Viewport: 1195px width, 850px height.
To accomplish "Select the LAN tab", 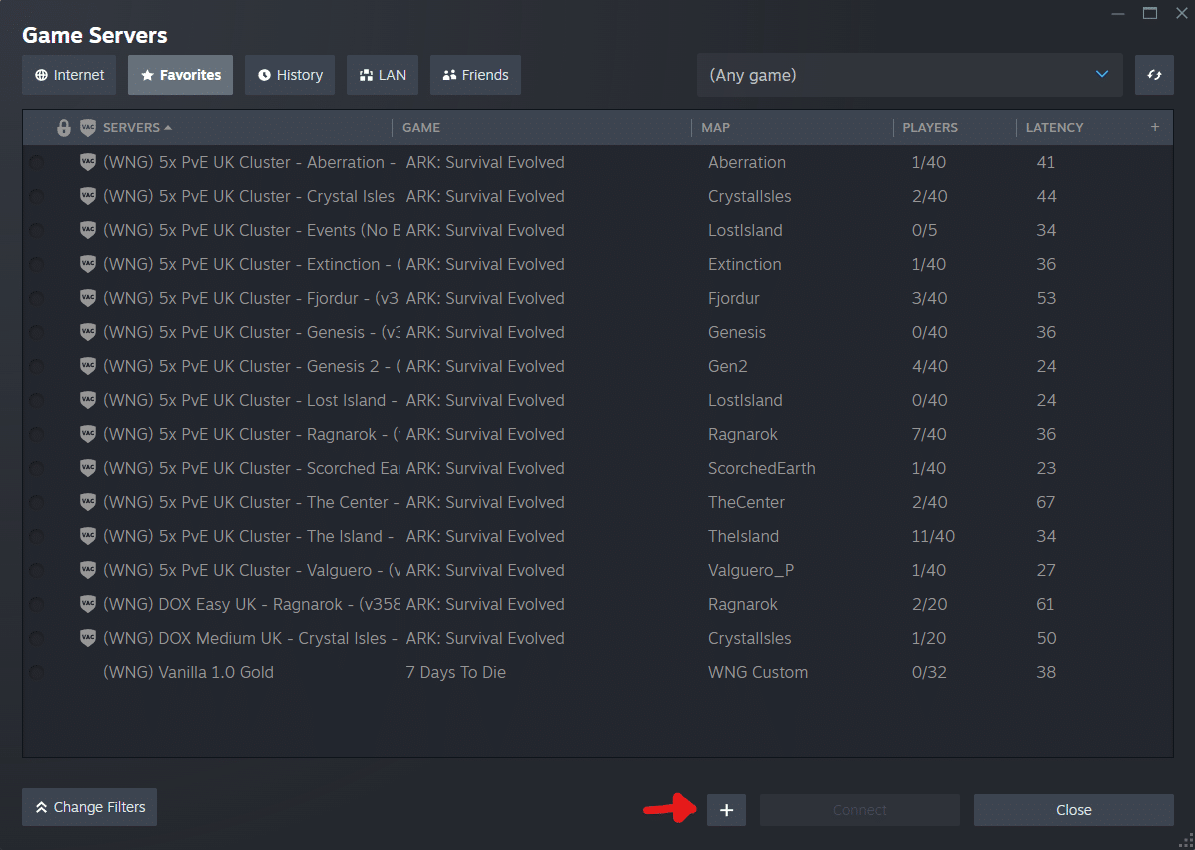I will pos(383,75).
